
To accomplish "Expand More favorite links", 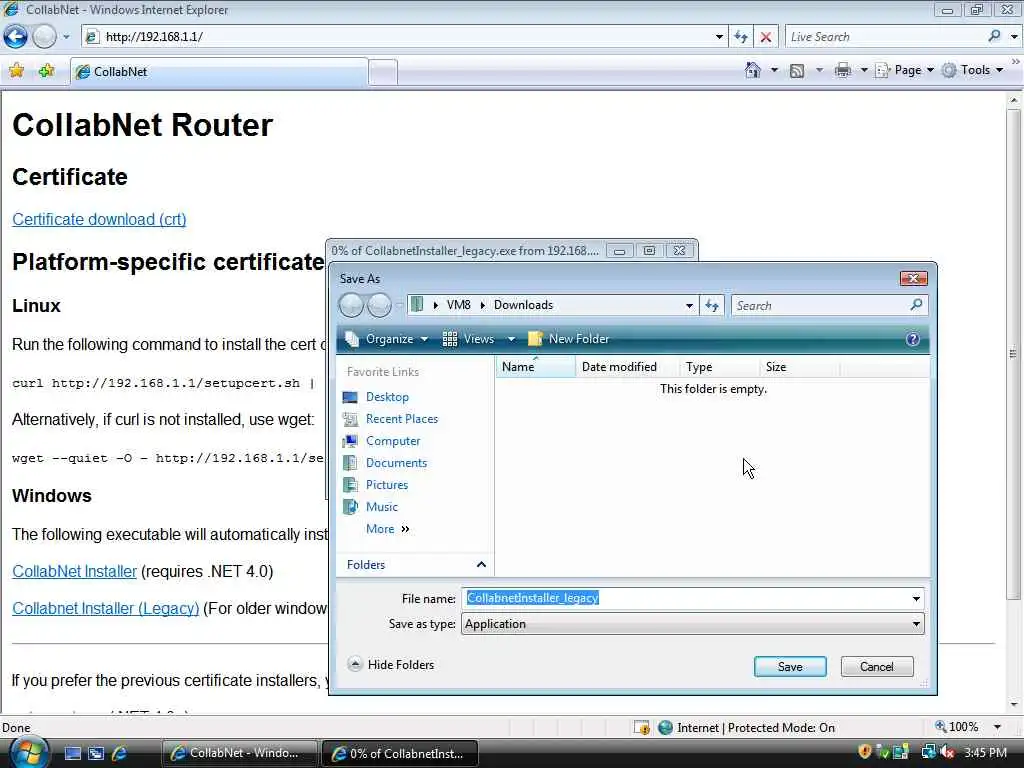I will coord(387,529).
